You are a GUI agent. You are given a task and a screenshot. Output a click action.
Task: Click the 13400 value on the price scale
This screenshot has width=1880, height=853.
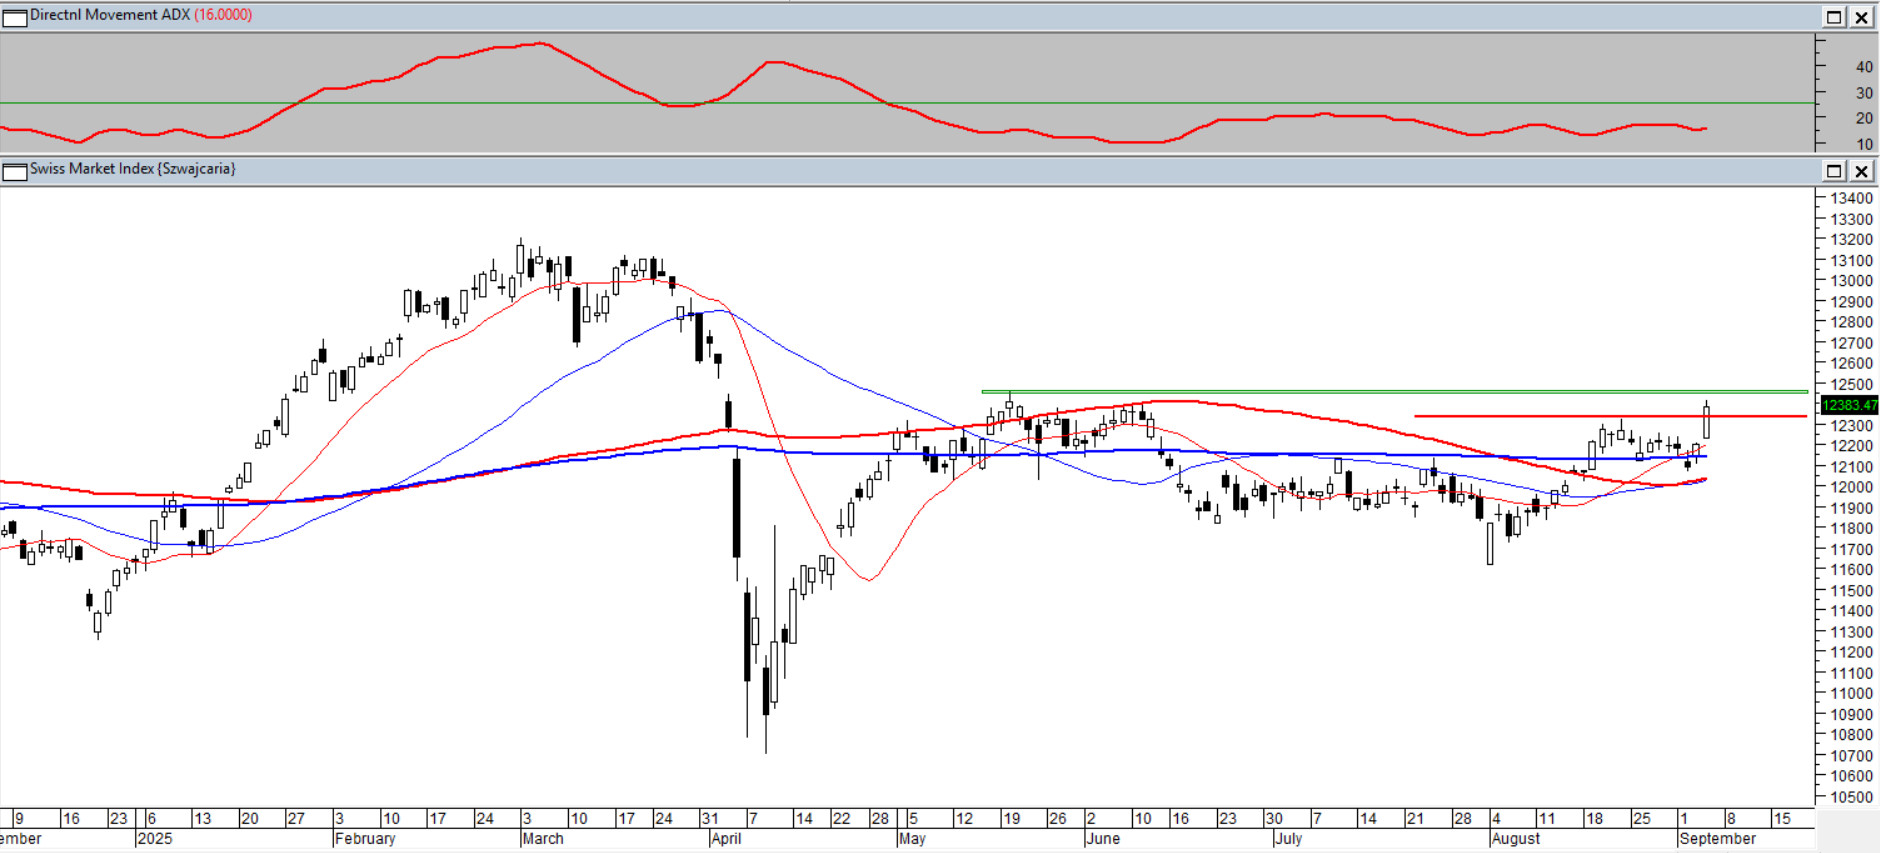(x=1851, y=198)
